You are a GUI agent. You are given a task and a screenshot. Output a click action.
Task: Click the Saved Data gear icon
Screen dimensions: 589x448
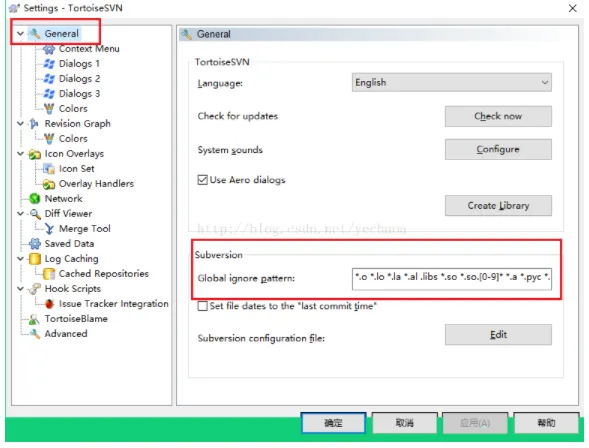[35, 244]
